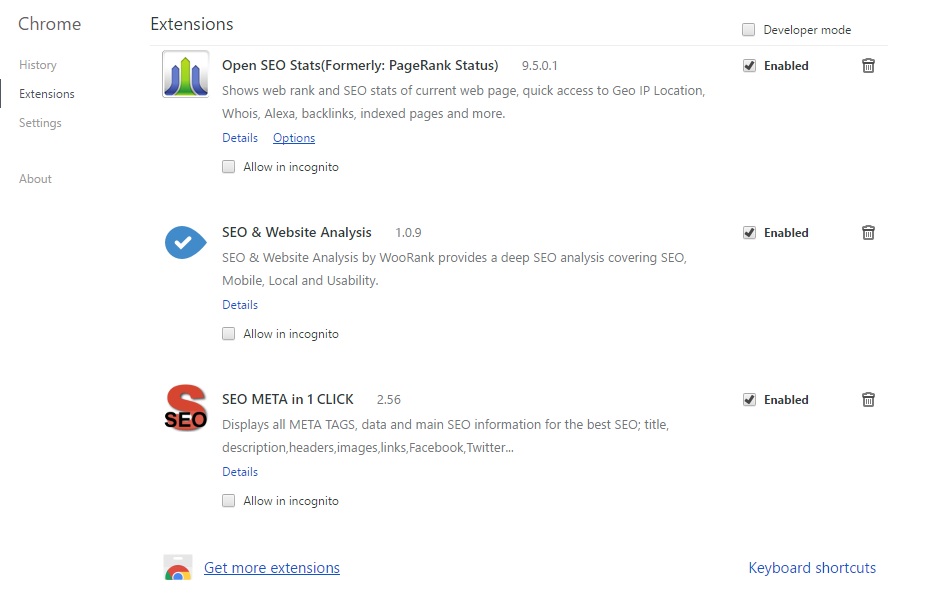Image resolution: width=935 pixels, height=615 pixels.
Task: Click the Chrome Web Store icon
Action: (178, 568)
